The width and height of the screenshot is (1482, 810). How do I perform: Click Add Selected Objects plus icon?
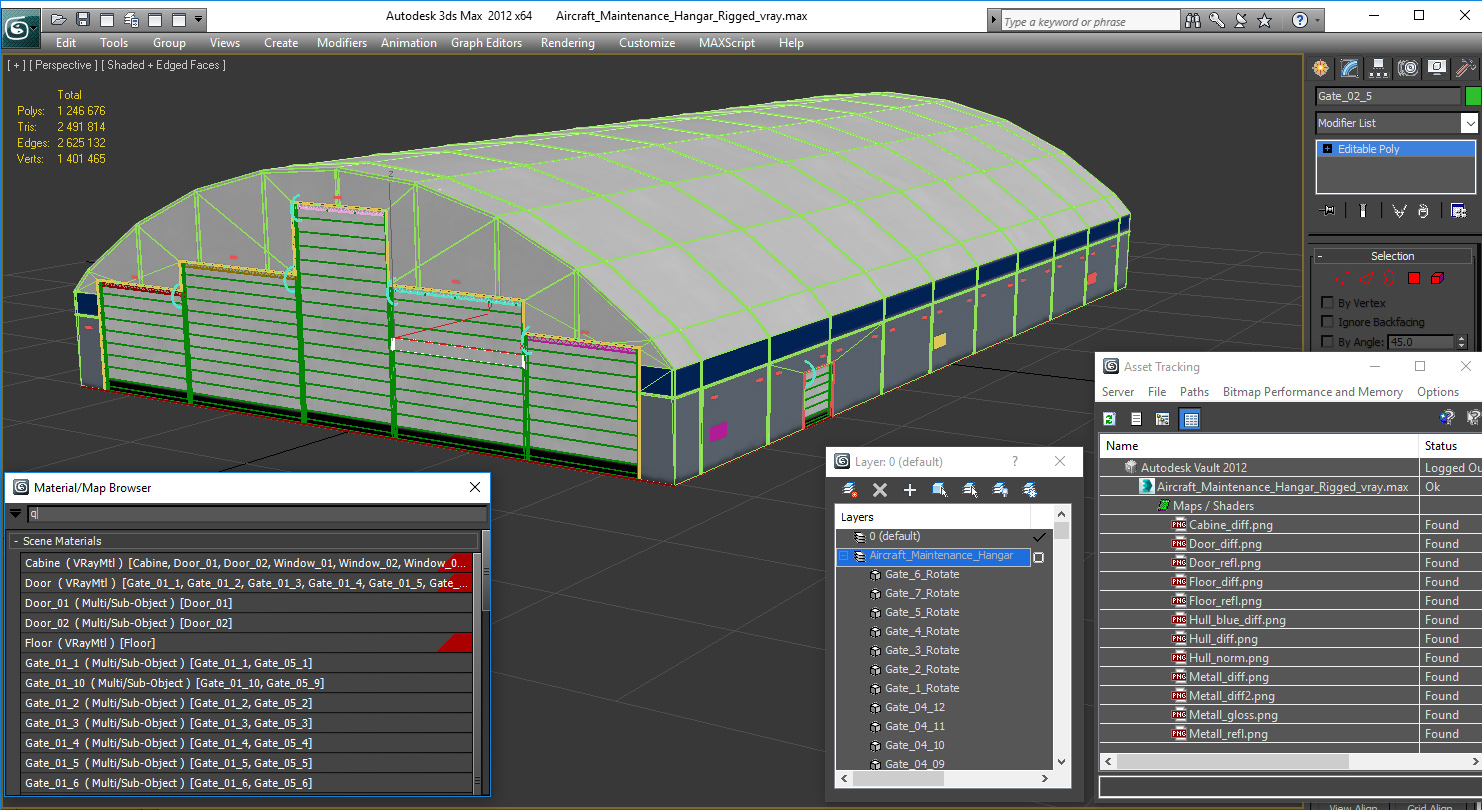pyautogui.click(x=910, y=490)
